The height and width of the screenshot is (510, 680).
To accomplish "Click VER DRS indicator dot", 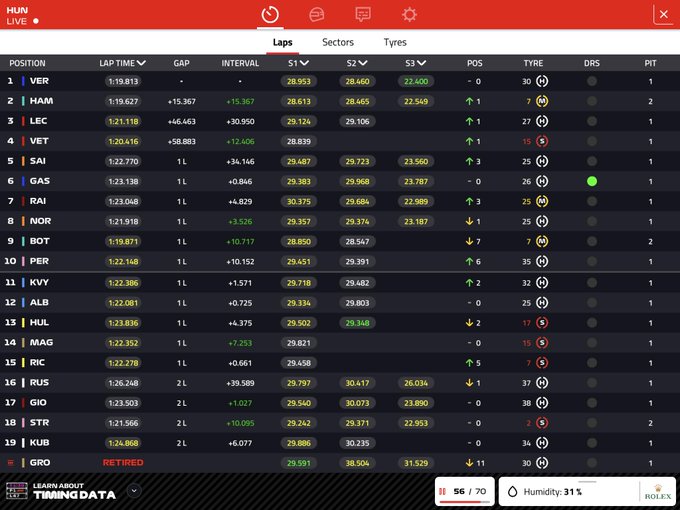I will [592, 81].
